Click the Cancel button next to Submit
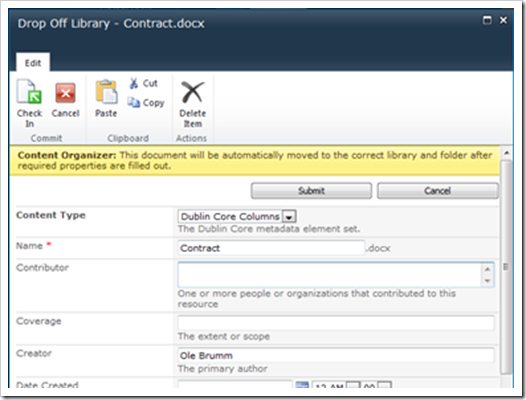 [437, 191]
